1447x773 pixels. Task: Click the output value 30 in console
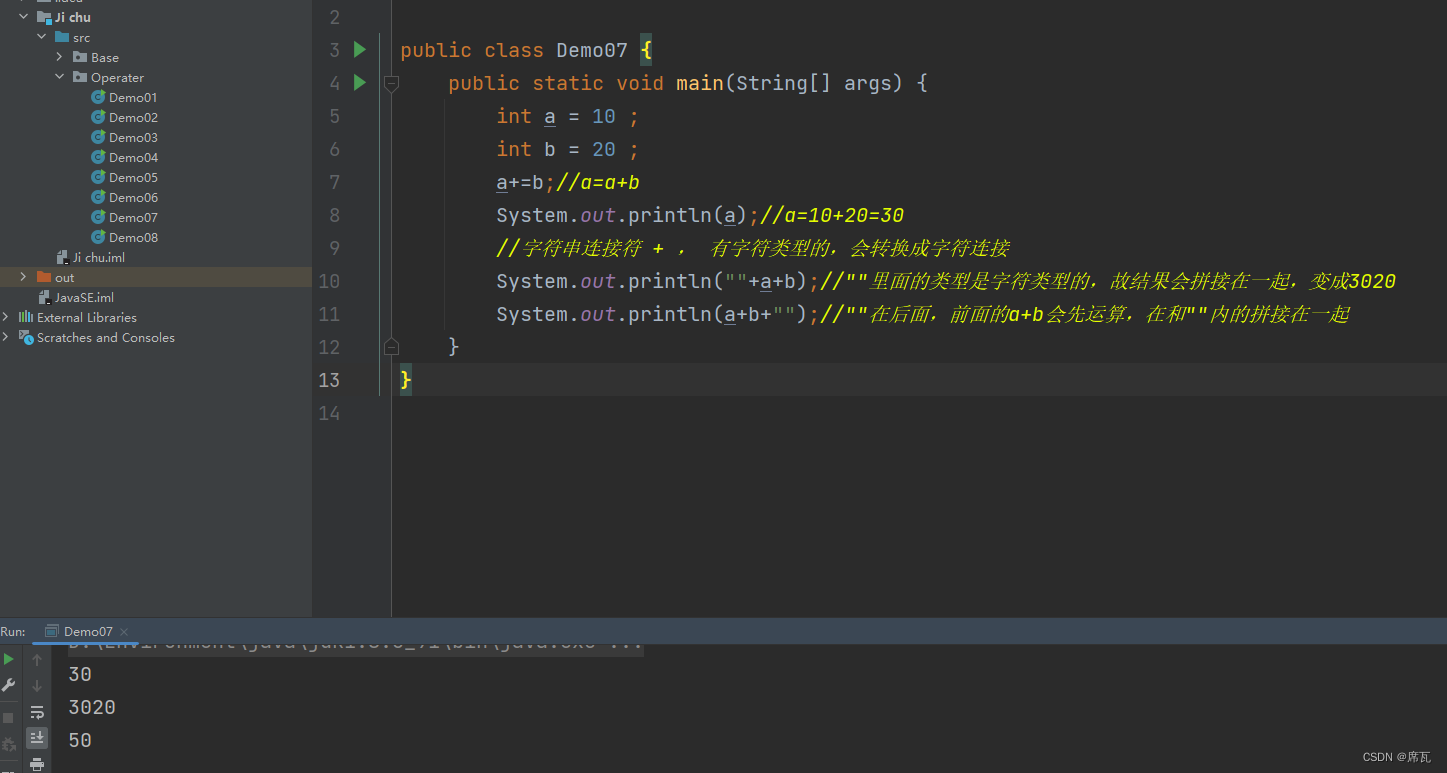pyautogui.click(x=80, y=674)
